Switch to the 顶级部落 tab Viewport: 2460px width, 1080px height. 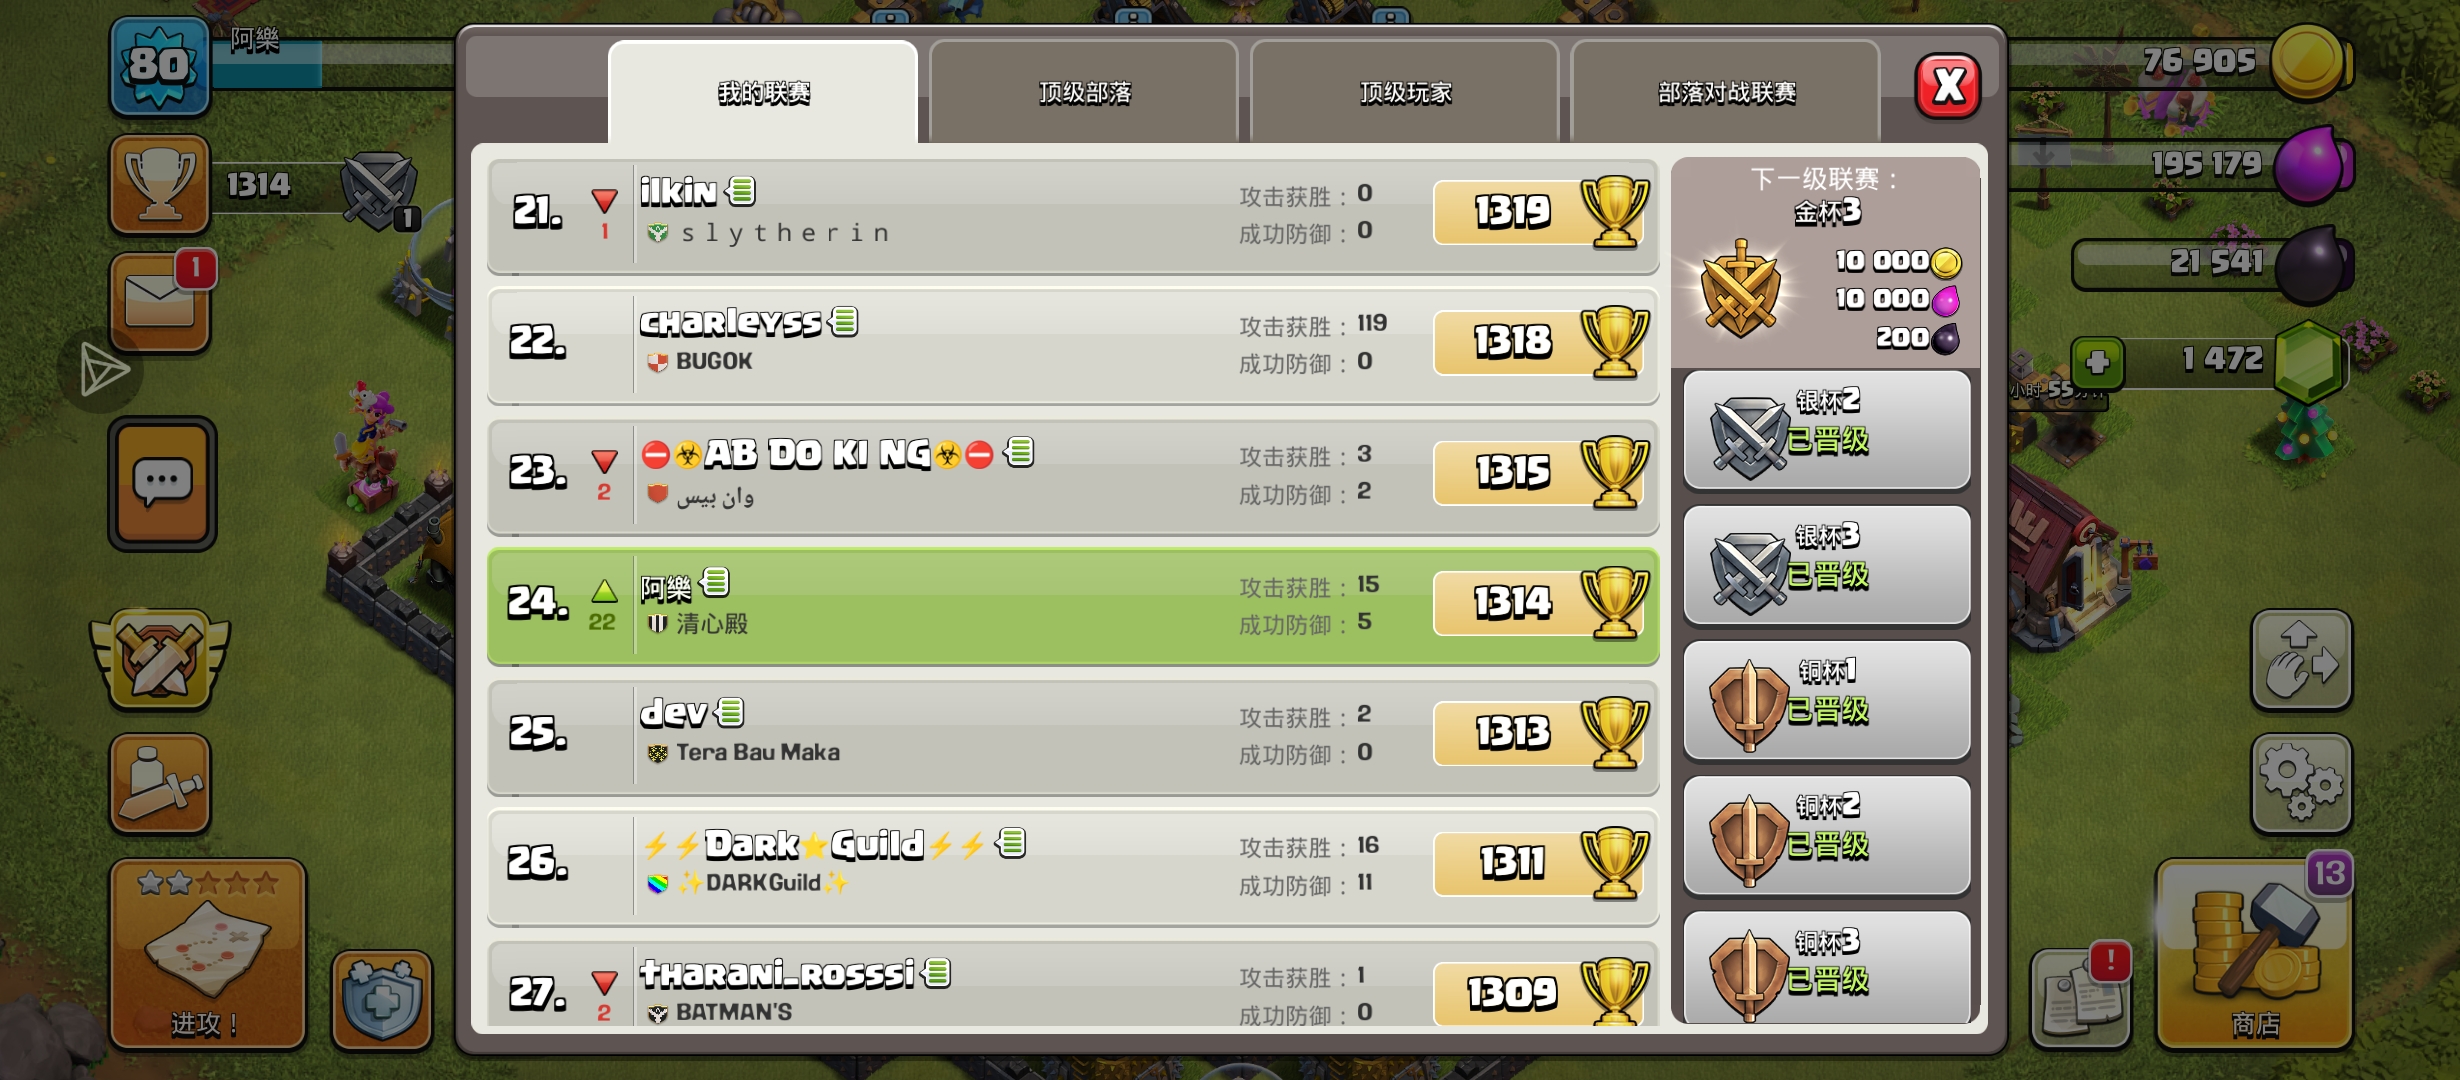tap(1084, 92)
